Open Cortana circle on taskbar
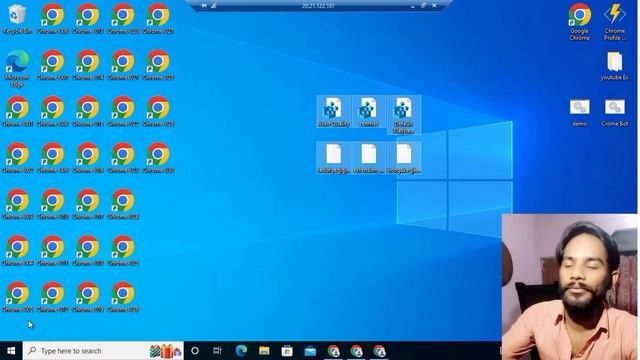The width and height of the screenshot is (640, 360). pyautogui.click(x=195, y=351)
